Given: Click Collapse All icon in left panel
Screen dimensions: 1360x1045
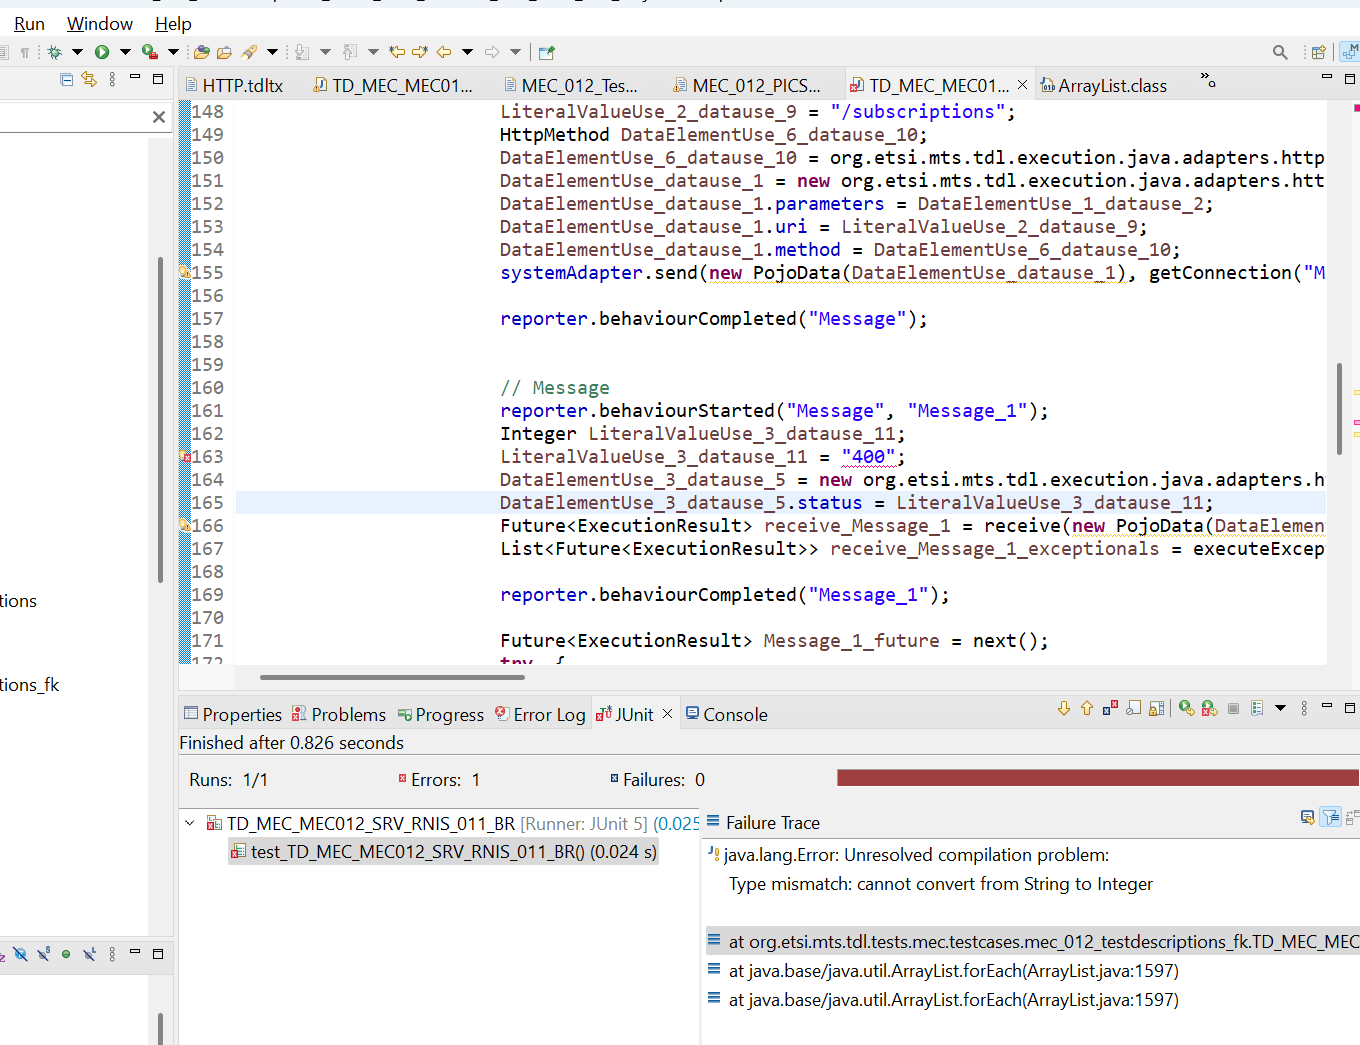Looking at the screenshot, I should (x=67, y=79).
